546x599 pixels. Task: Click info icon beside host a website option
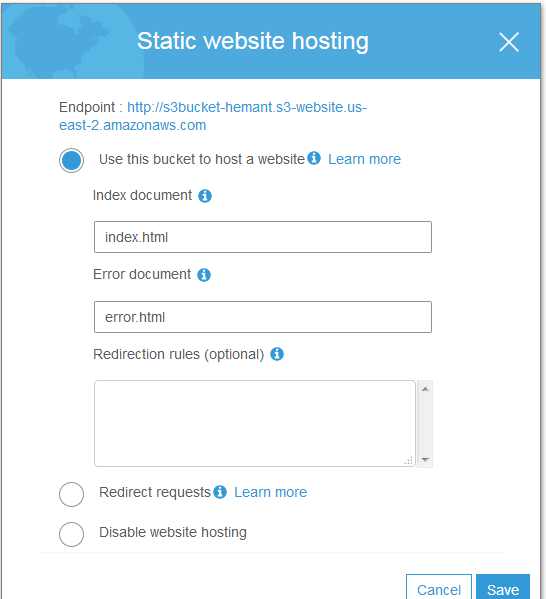314,158
